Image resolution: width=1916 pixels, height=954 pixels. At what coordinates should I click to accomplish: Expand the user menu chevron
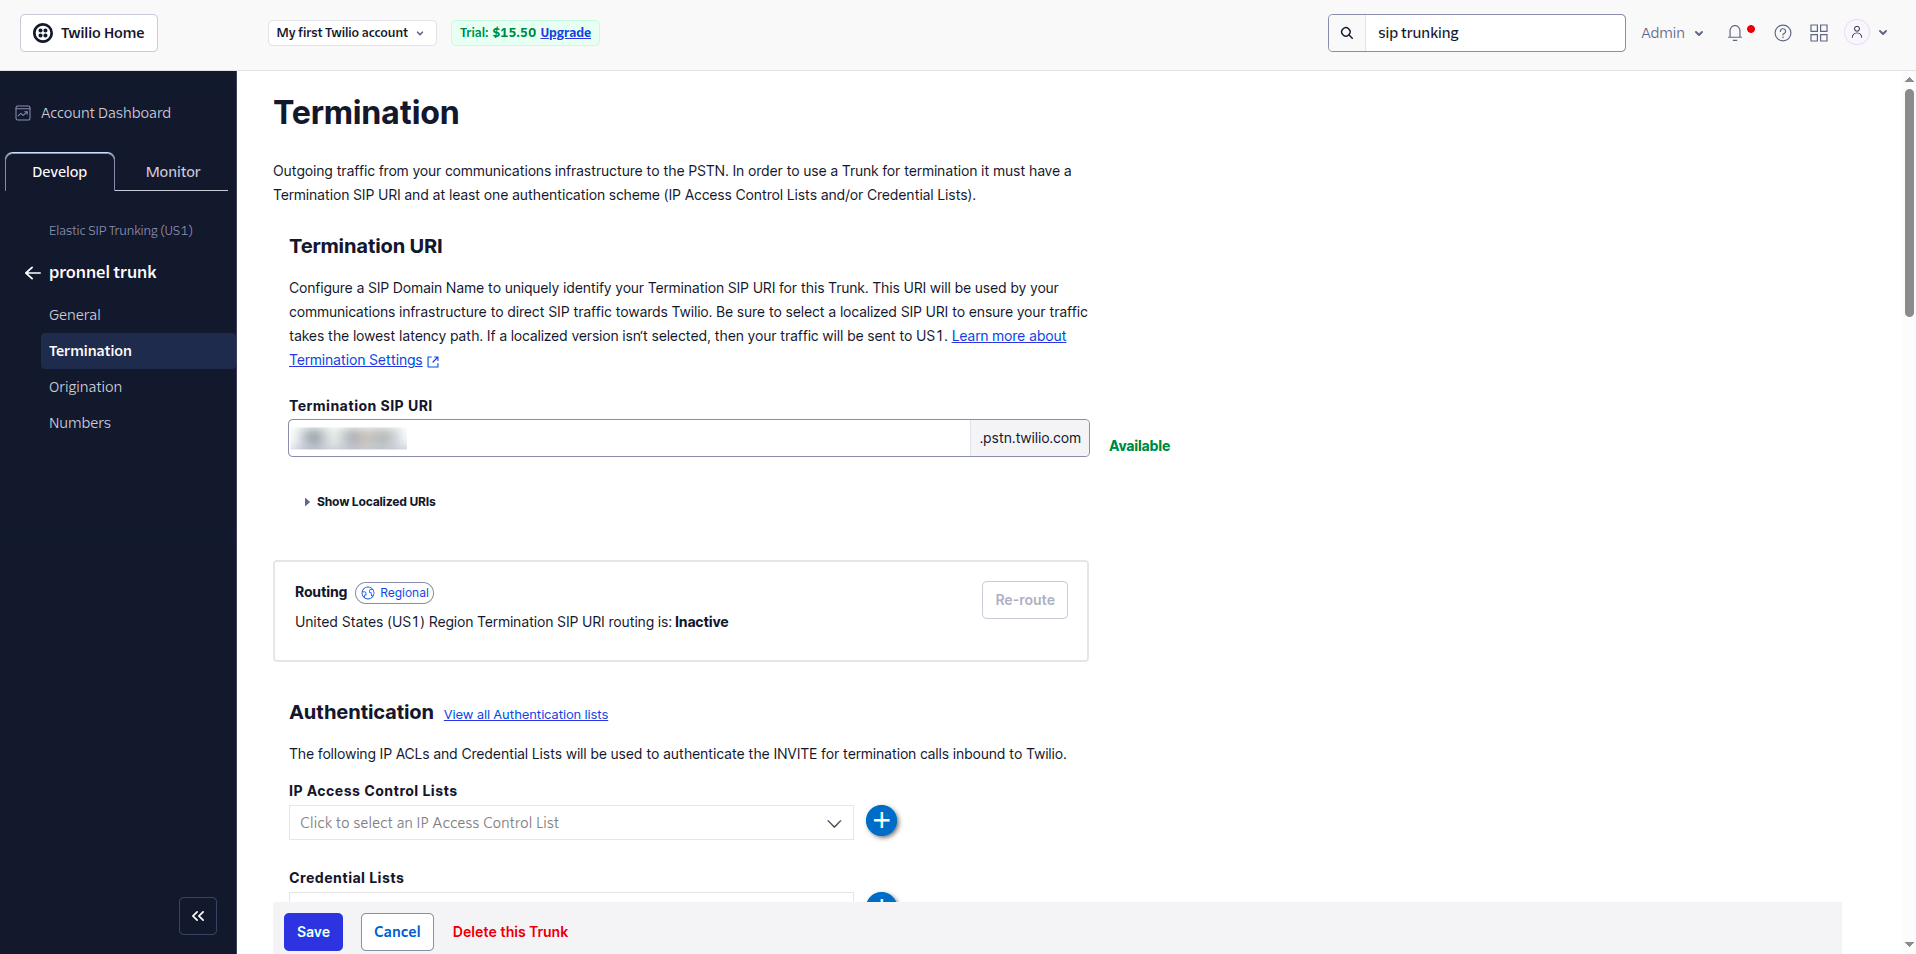click(x=1883, y=33)
